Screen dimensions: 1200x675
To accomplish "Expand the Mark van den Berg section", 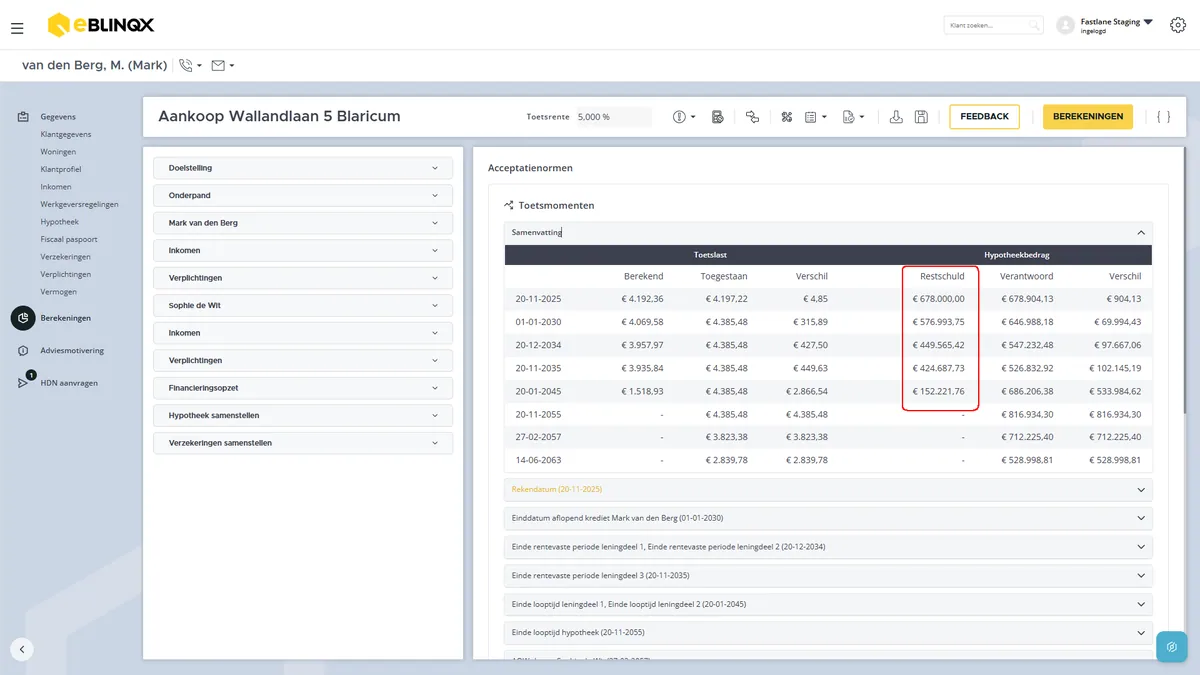I will point(303,223).
